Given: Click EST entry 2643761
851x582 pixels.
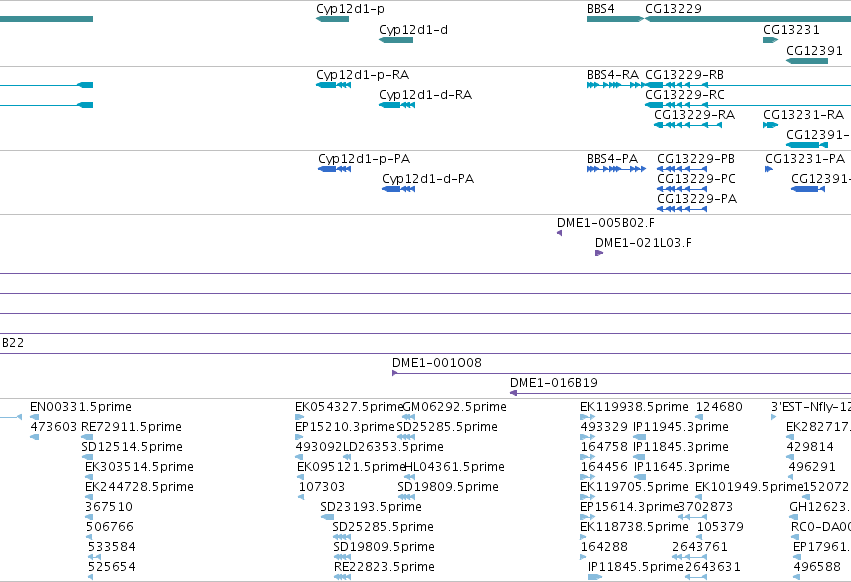Looking at the screenshot, I should 700,547.
